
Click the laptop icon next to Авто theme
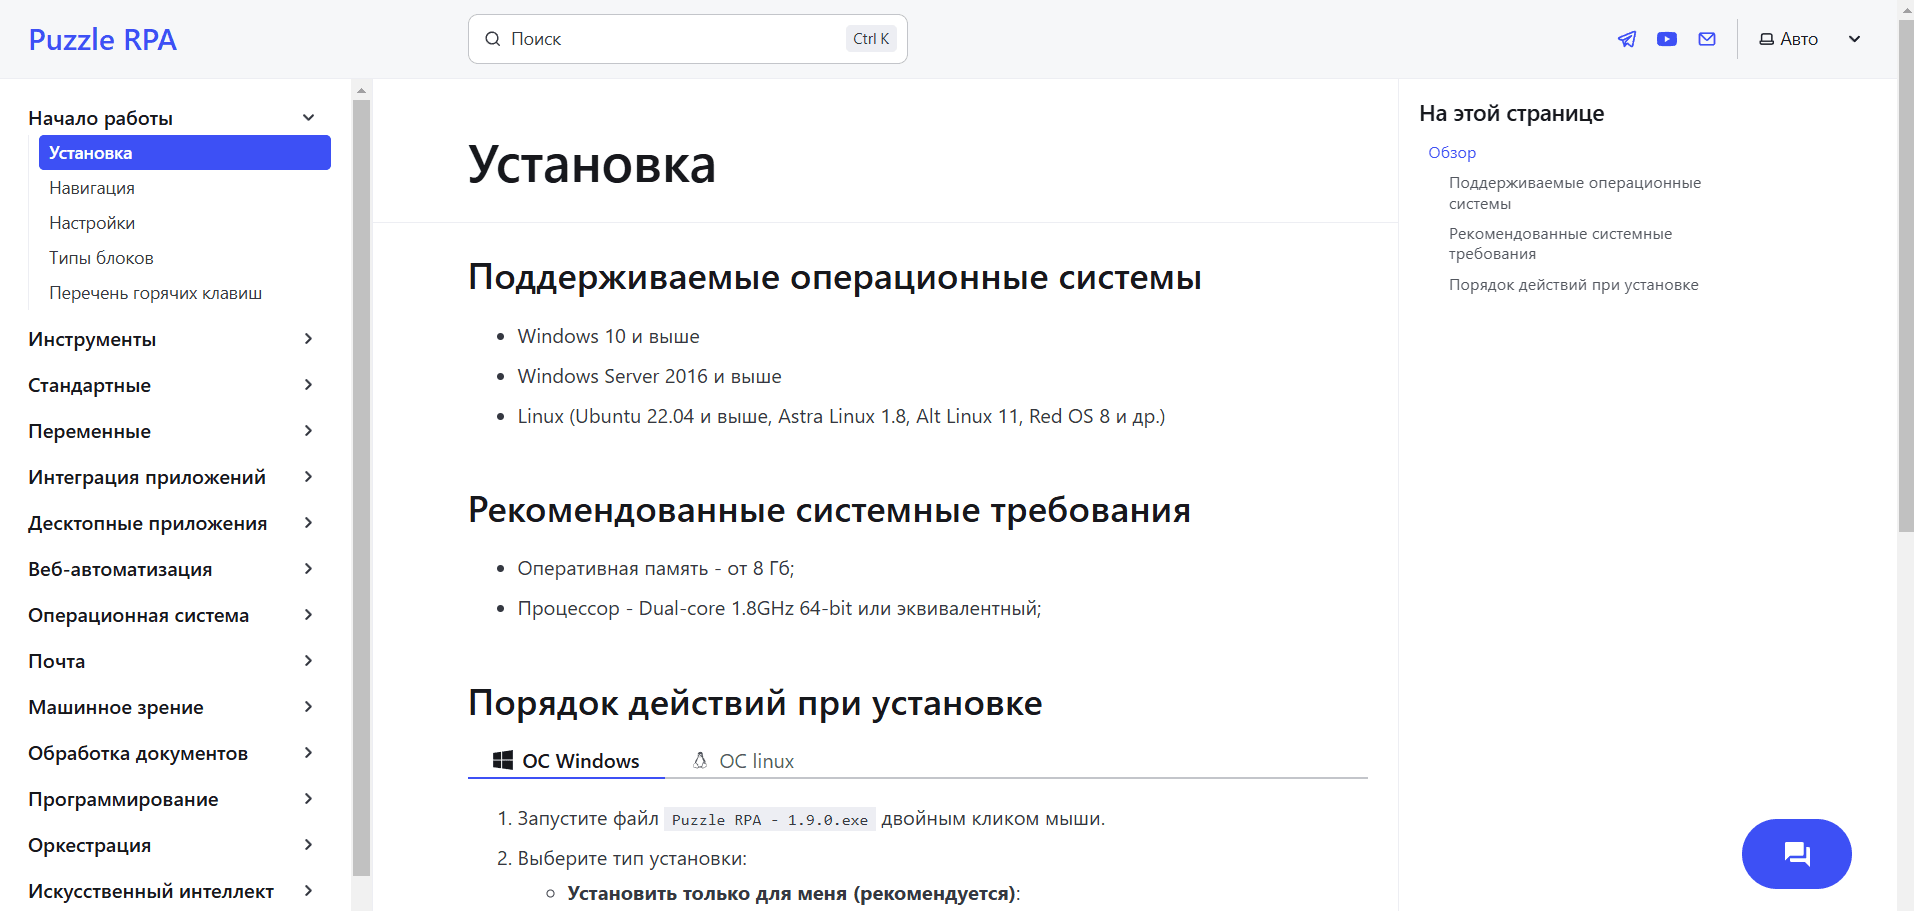pyautogui.click(x=1765, y=38)
